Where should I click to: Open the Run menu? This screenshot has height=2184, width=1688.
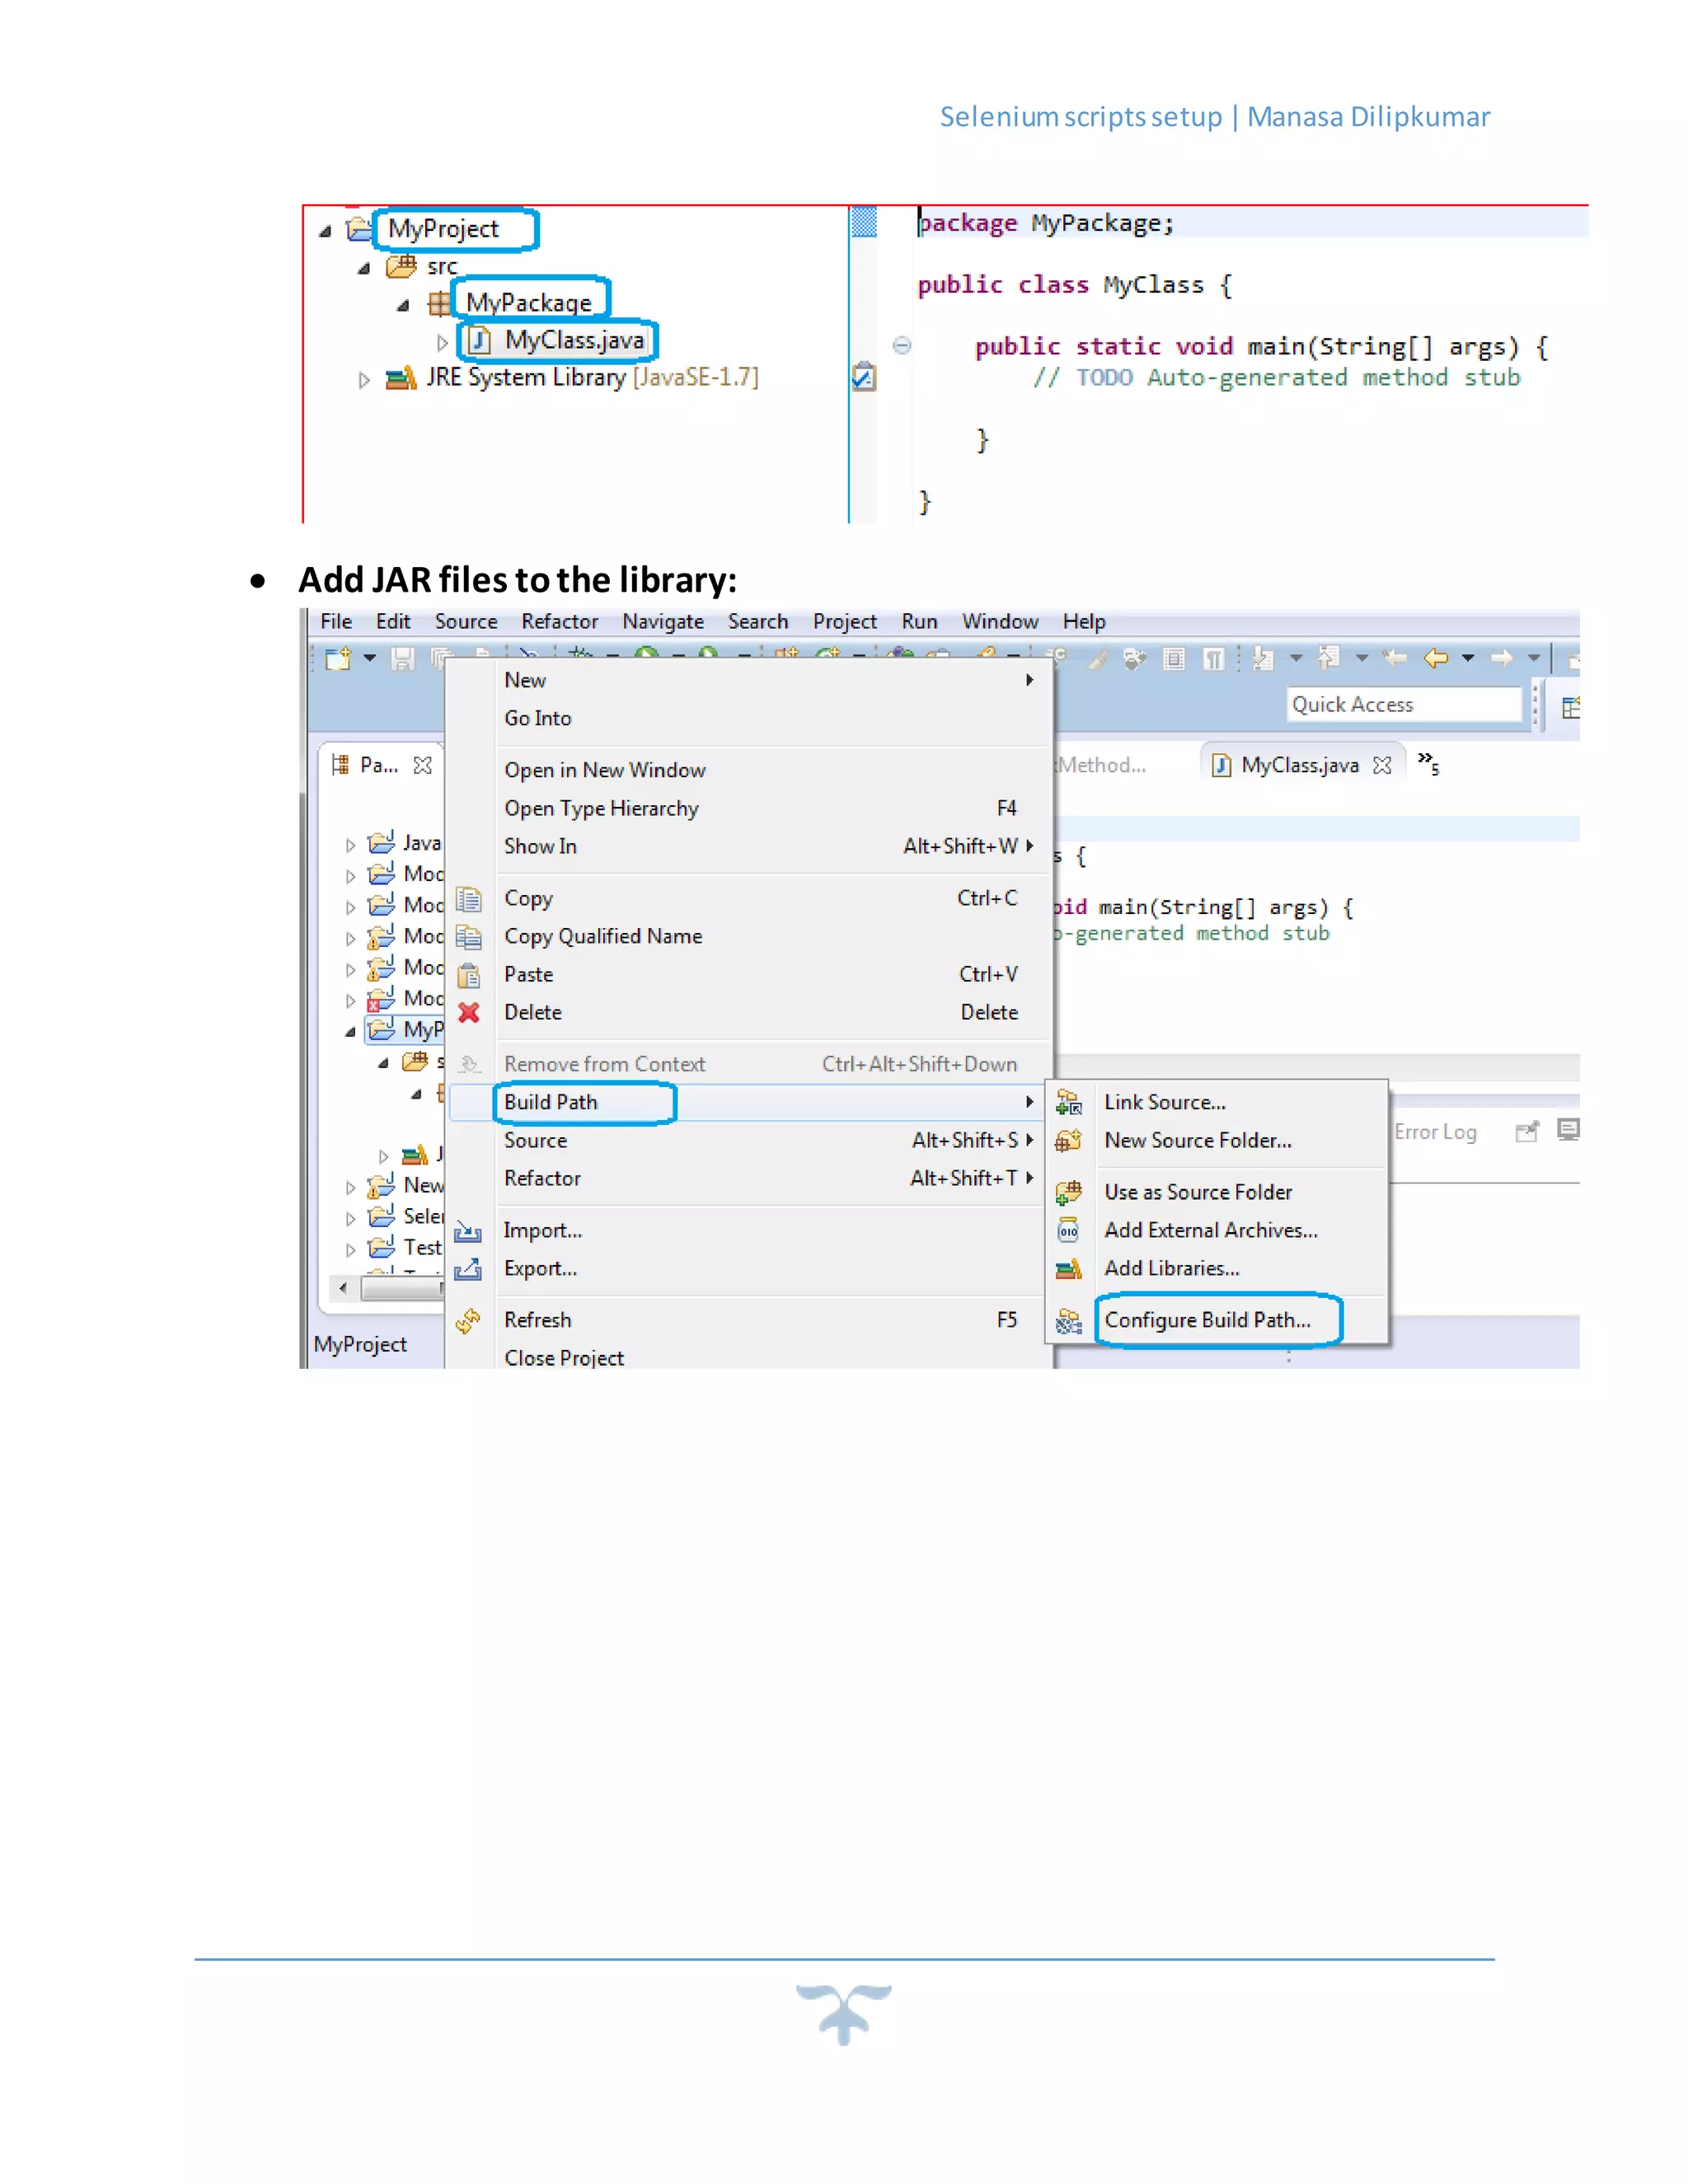(919, 621)
